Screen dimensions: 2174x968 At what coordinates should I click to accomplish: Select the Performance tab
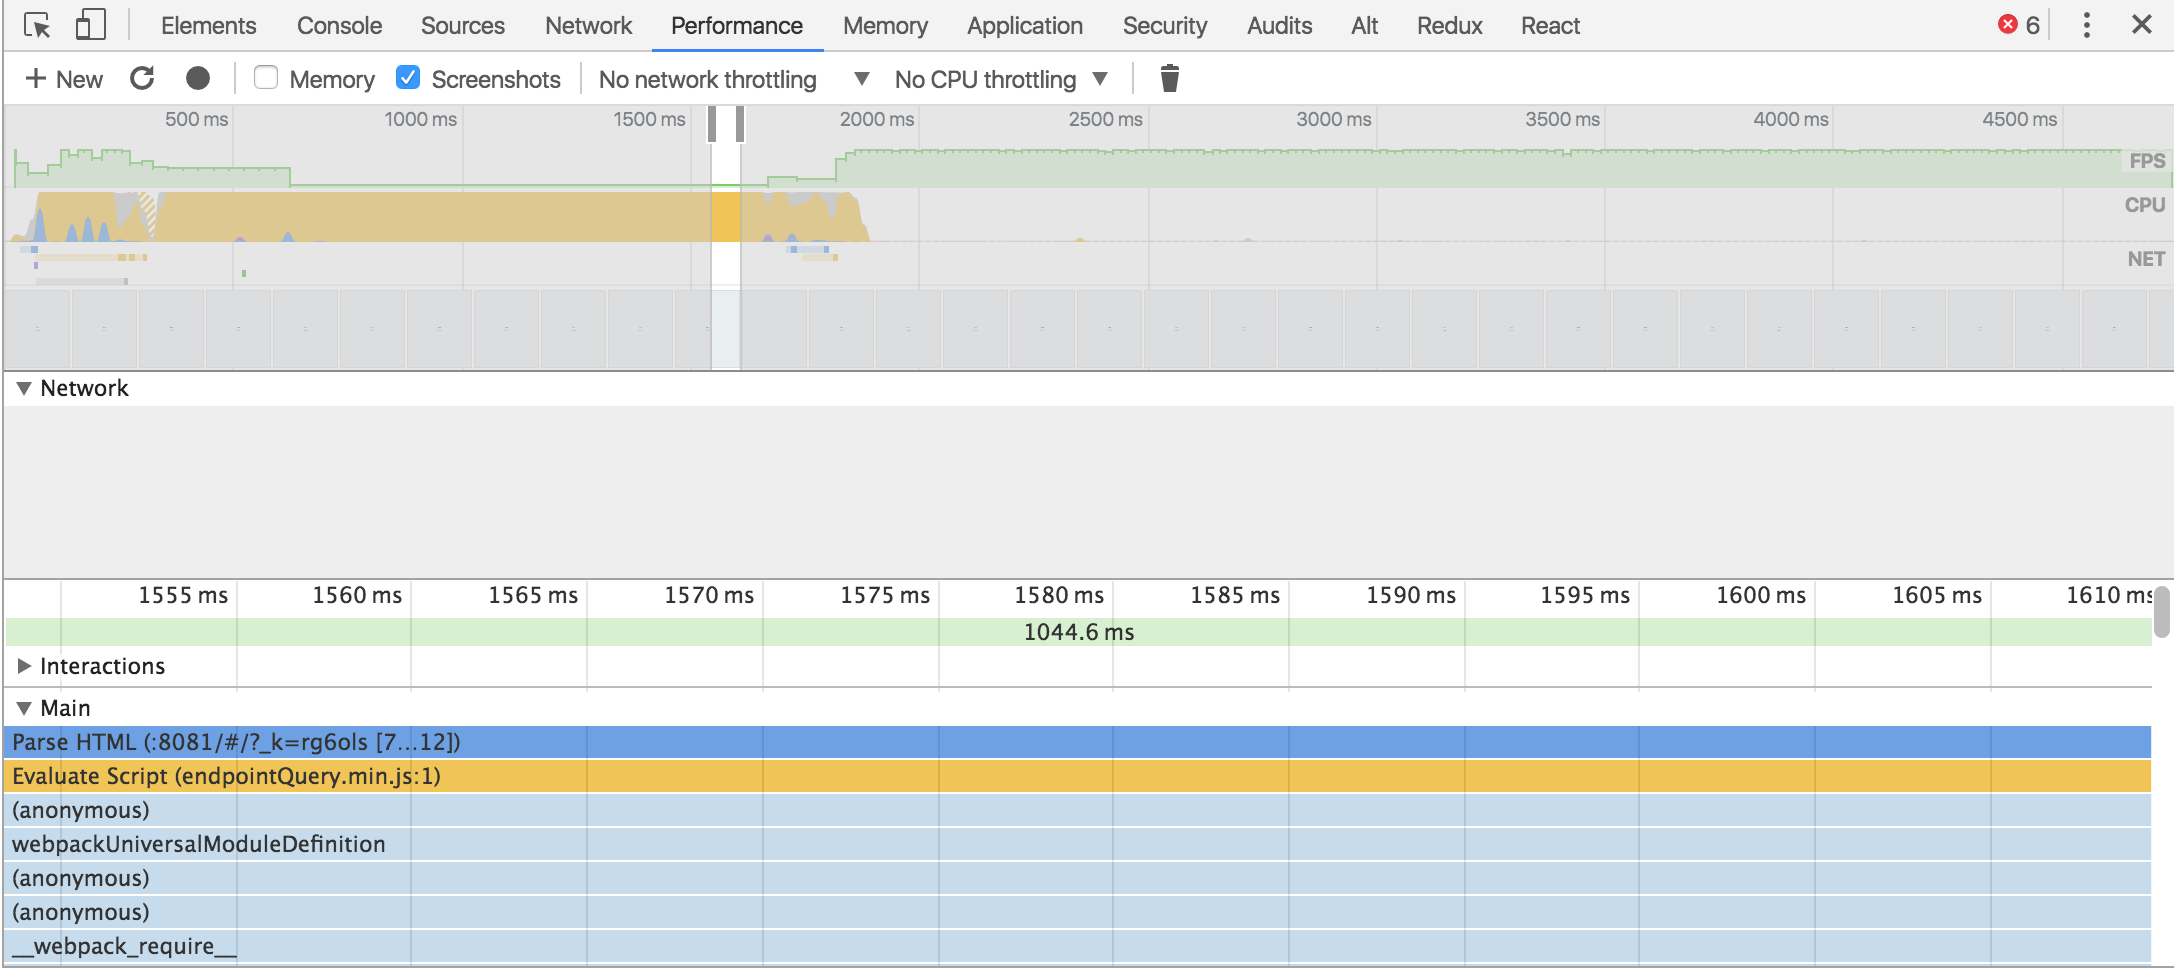pos(737,26)
